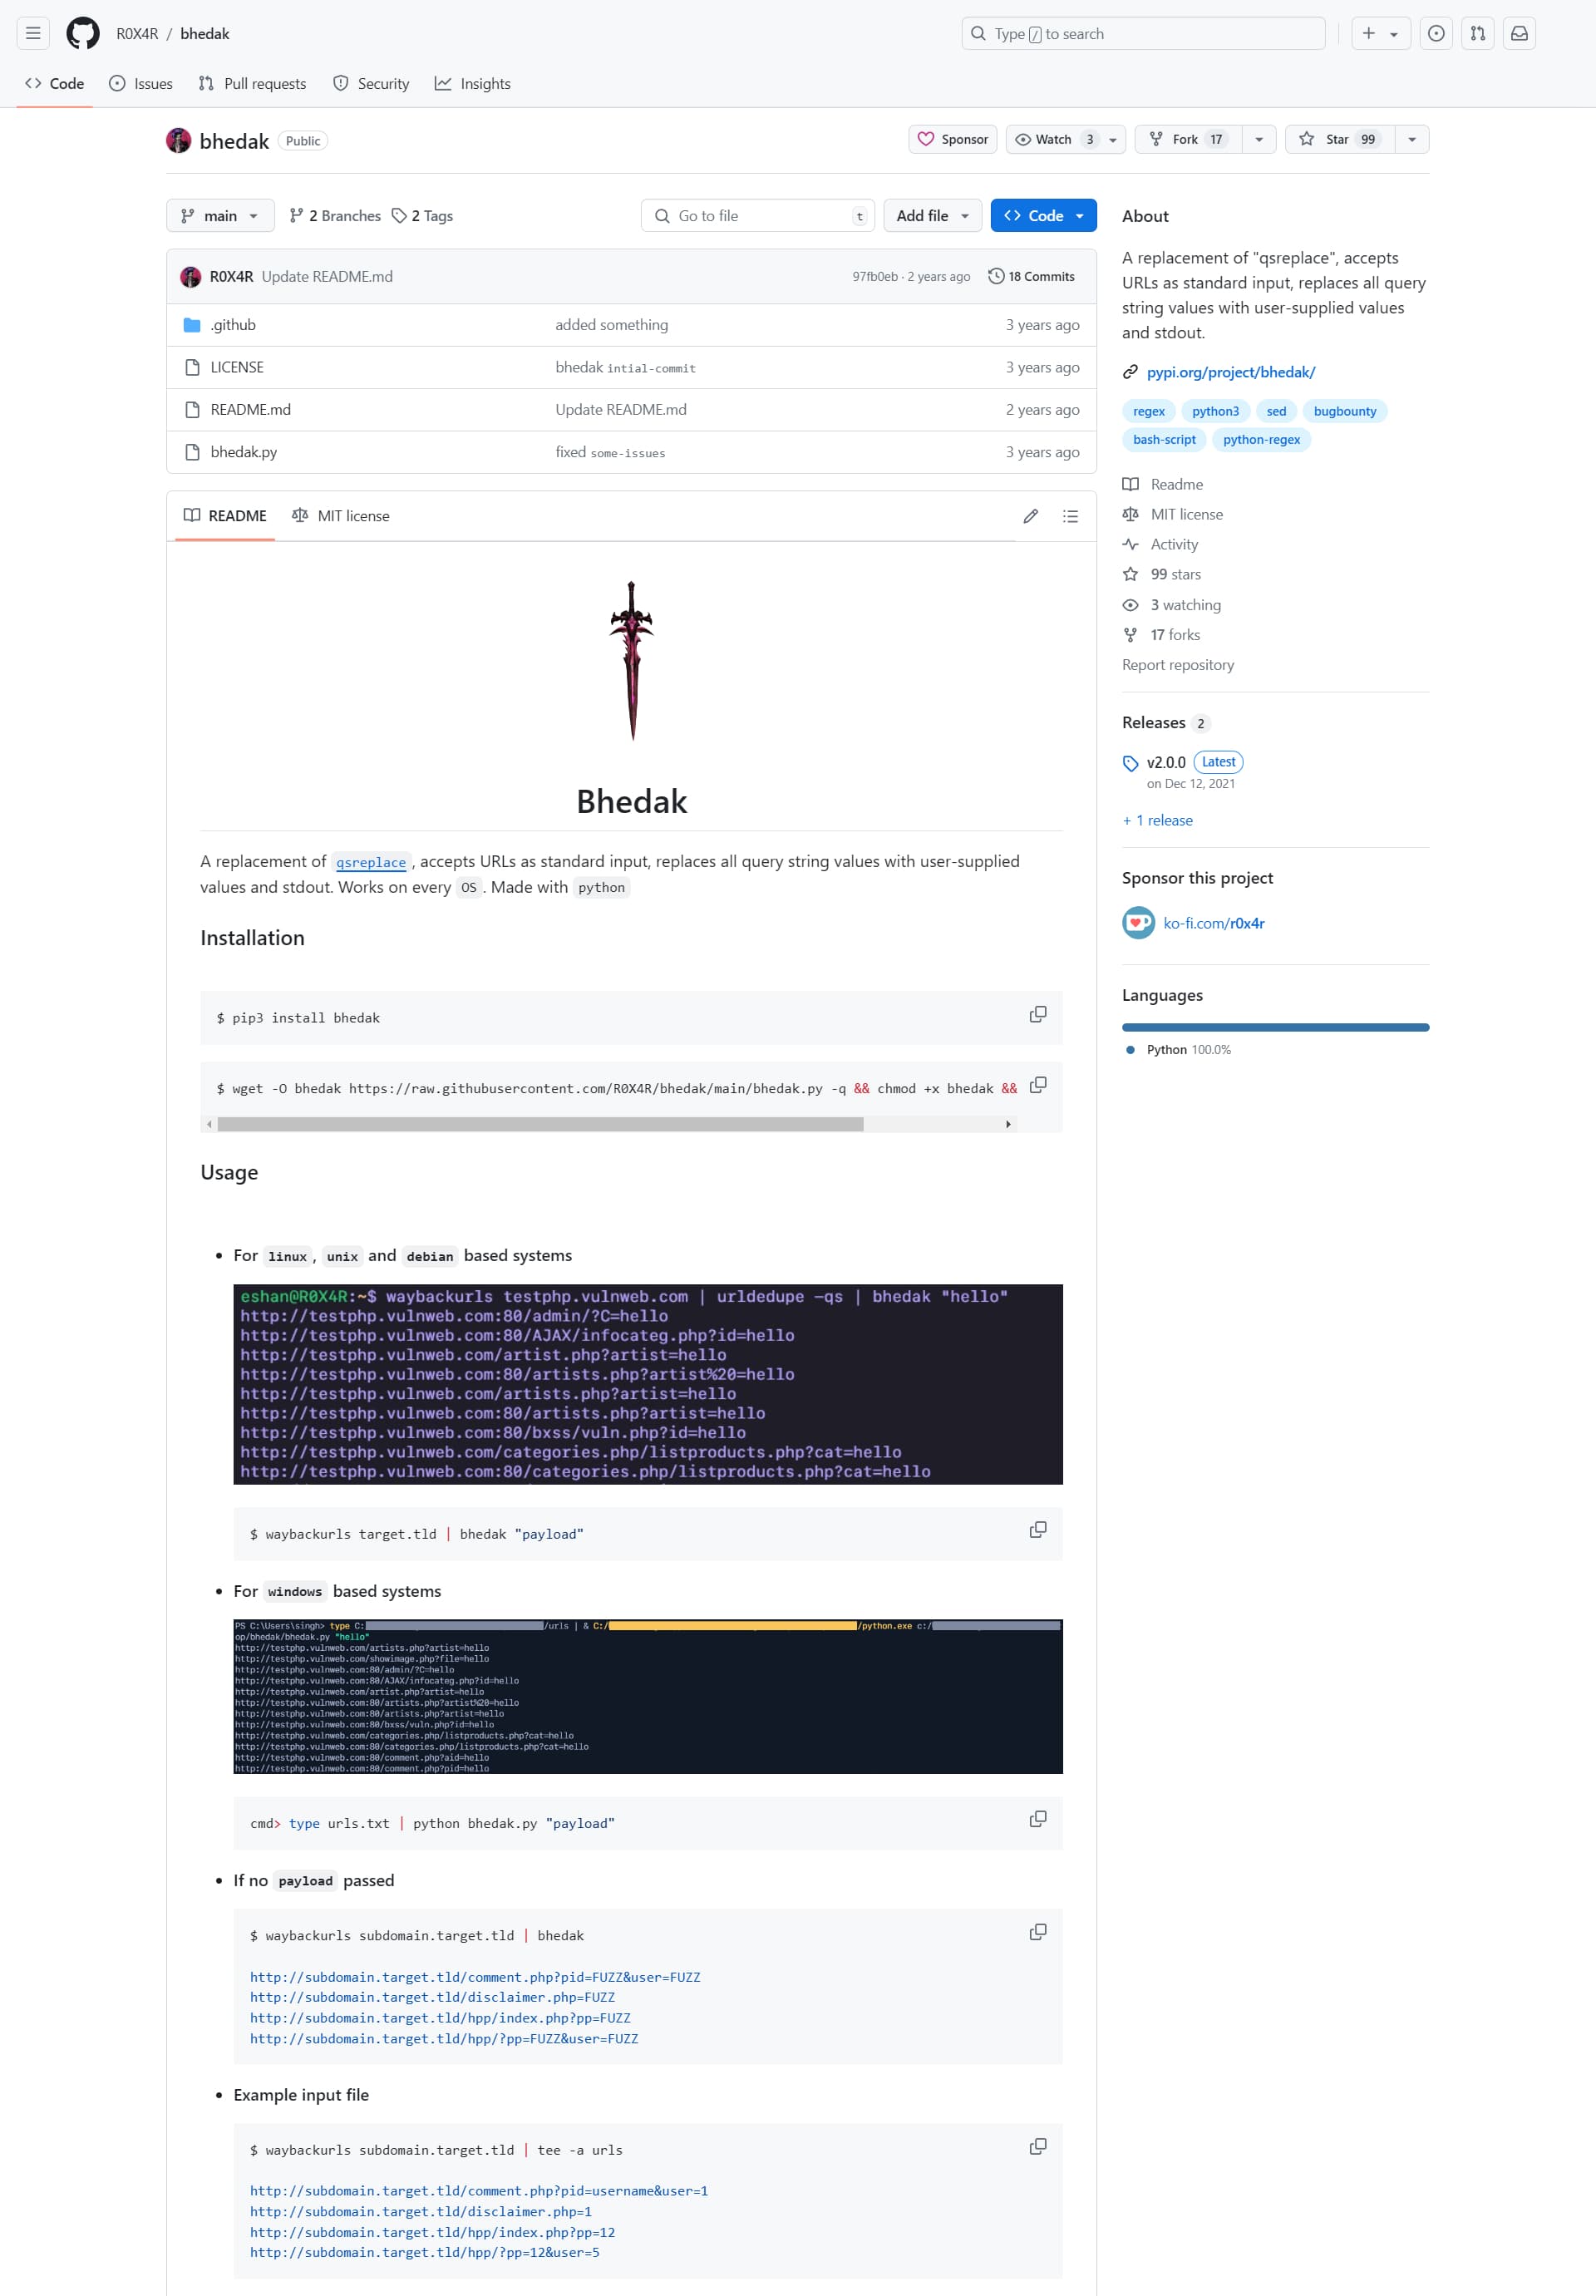Open pypi.org/project/bhedak link
The width and height of the screenshot is (1596, 2296).
click(x=1230, y=372)
